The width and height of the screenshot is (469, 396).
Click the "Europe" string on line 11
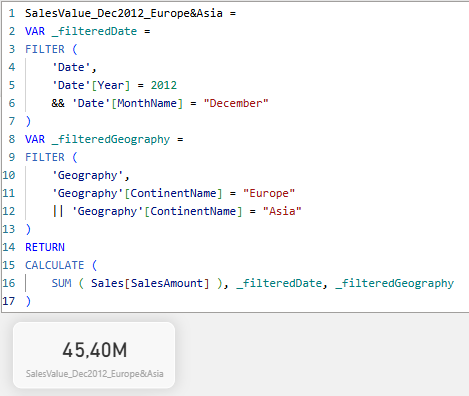click(x=269, y=193)
